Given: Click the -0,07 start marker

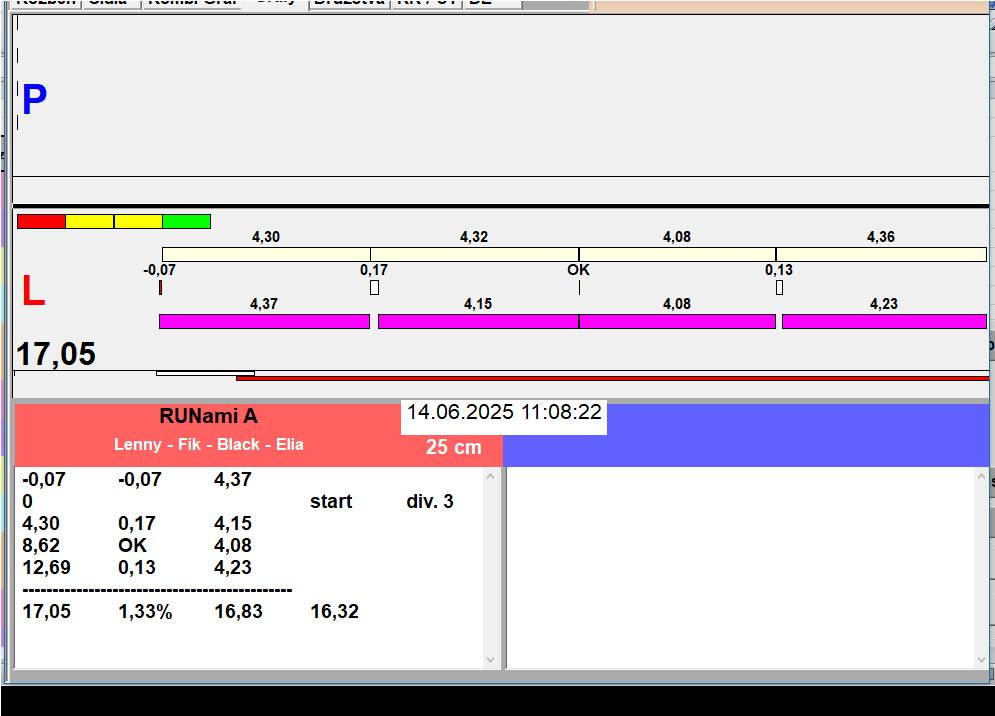Looking at the screenshot, I should [x=161, y=288].
